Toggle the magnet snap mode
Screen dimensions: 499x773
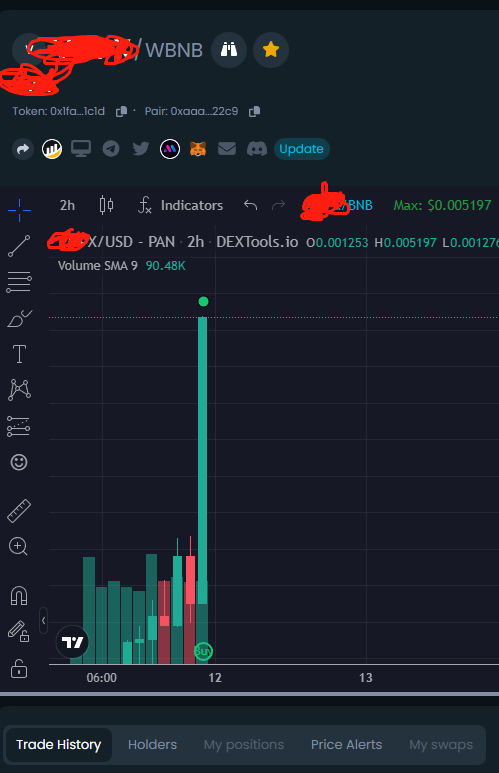[x=19, y=596]
